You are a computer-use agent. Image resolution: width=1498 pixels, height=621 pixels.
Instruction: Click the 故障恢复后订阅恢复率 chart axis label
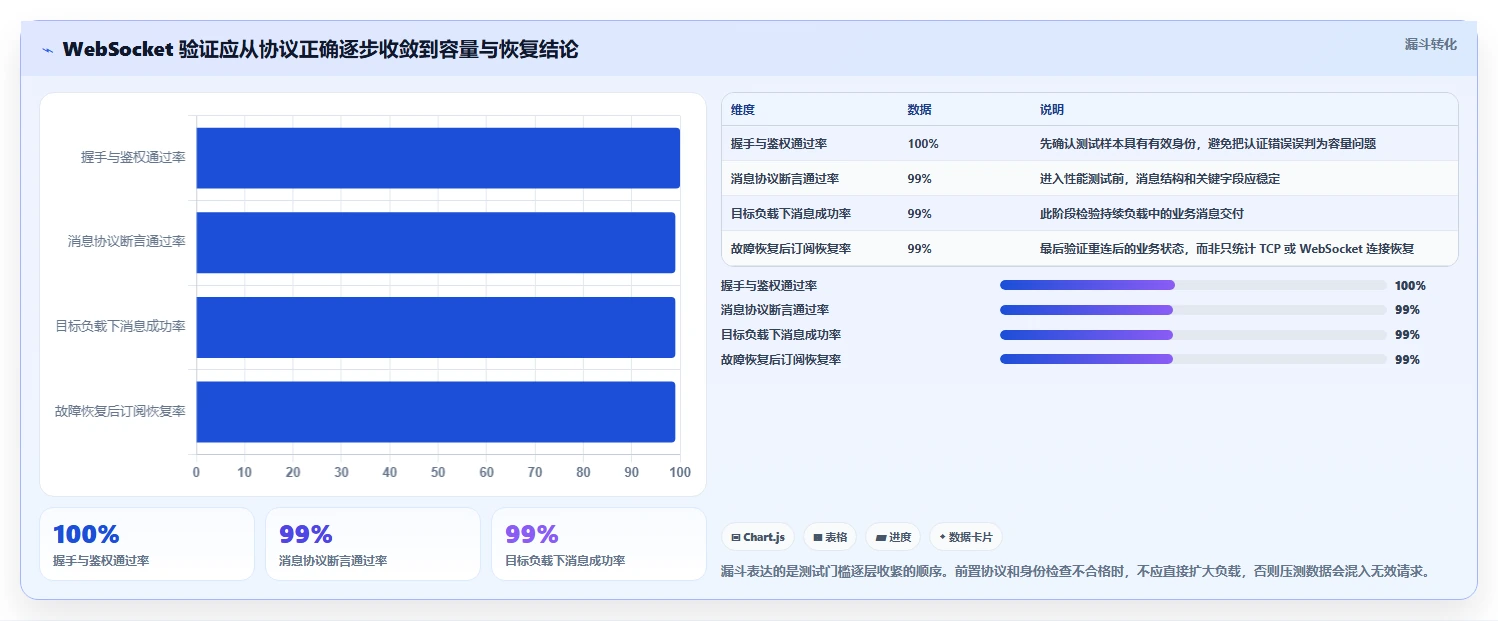(x=121, y=411)
